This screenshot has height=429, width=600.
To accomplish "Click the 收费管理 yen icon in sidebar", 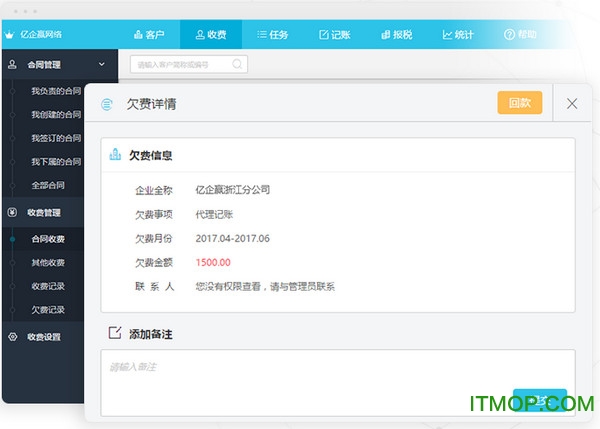I will tap(12, 212).
